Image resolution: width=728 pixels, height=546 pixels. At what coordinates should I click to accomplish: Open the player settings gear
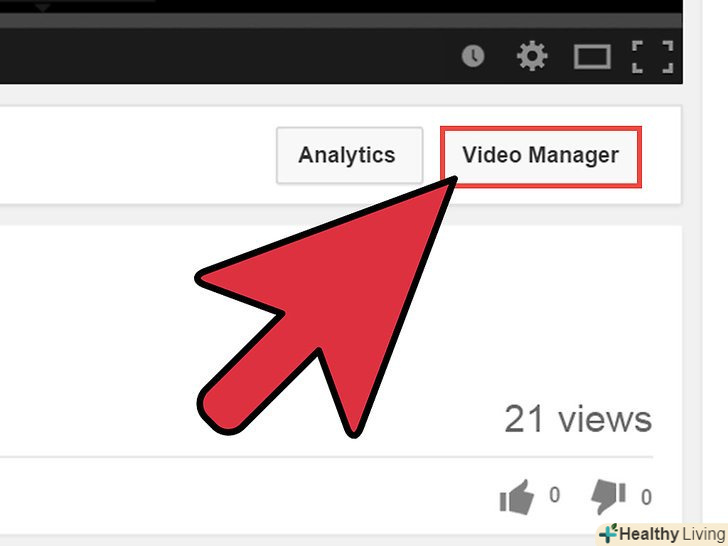click(532, 56)
